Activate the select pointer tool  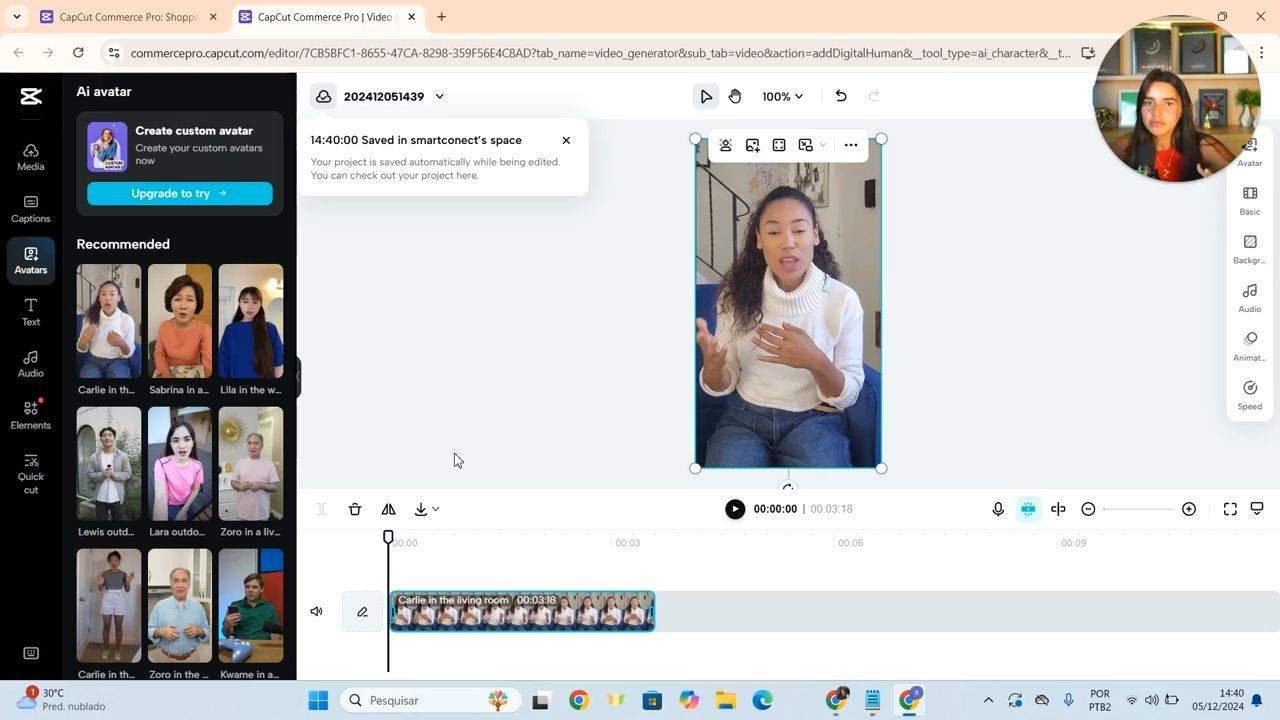click(x=706, y=96)
